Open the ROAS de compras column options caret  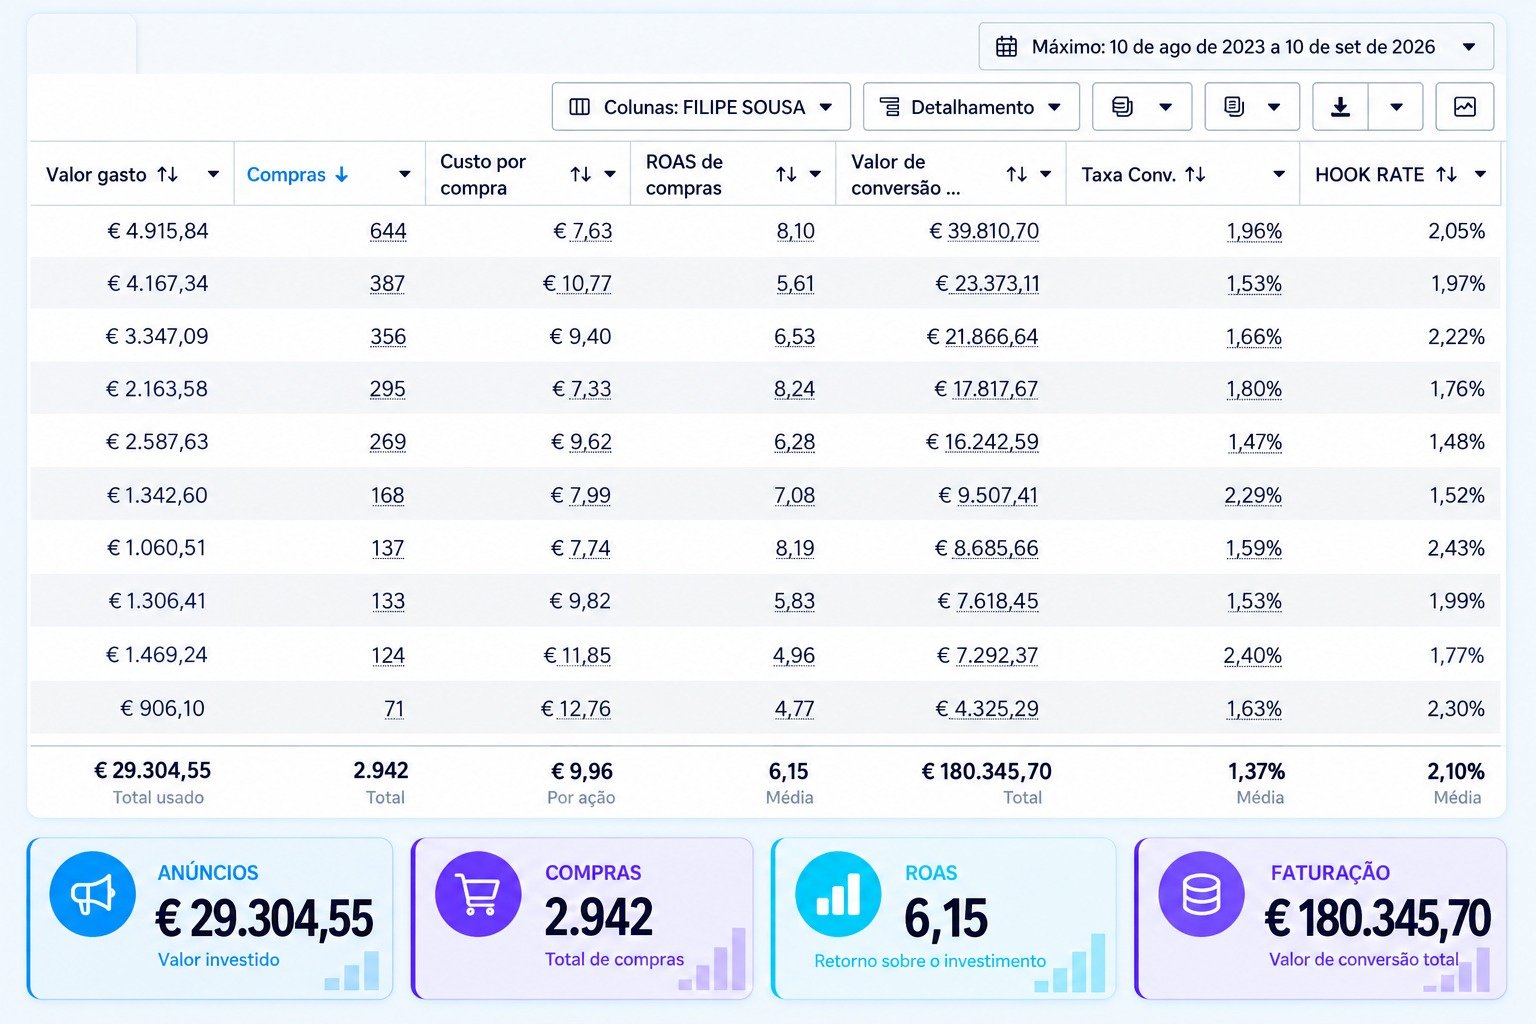pyautogui.click(x=816, y=174)
